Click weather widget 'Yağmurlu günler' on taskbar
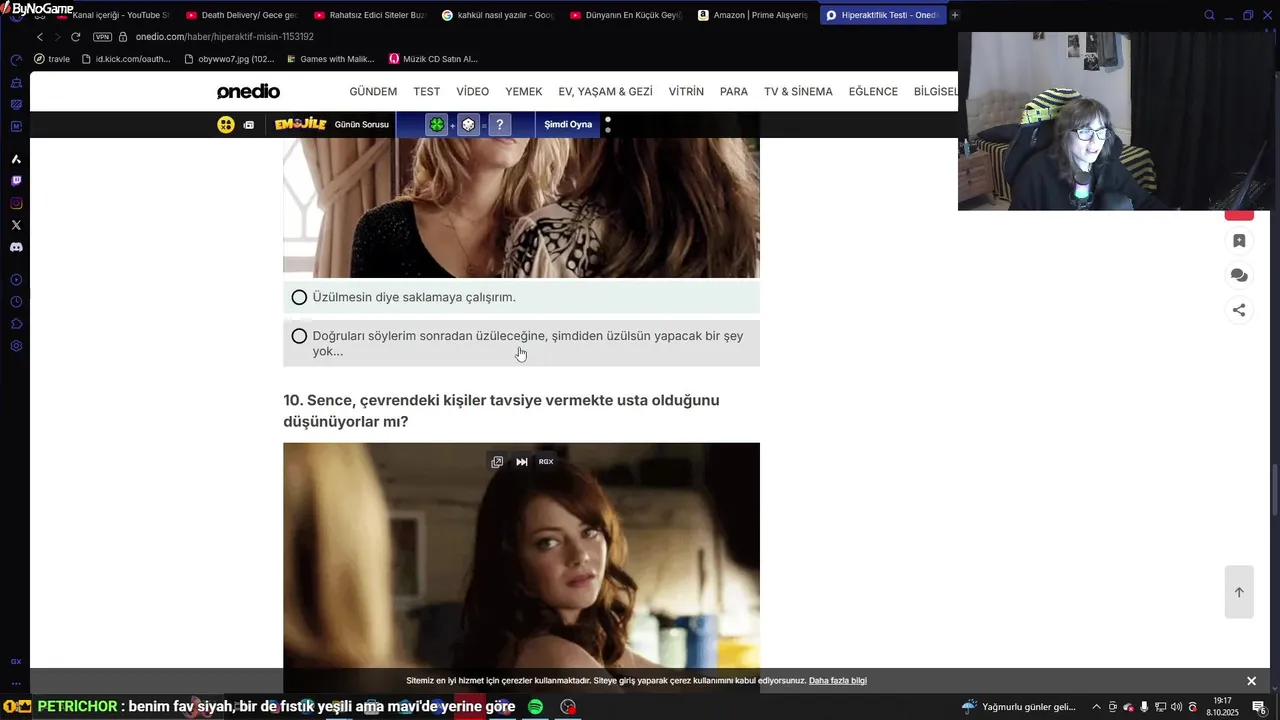Viewport: 1280px width, 720px height. click(x=1019, y=707)
